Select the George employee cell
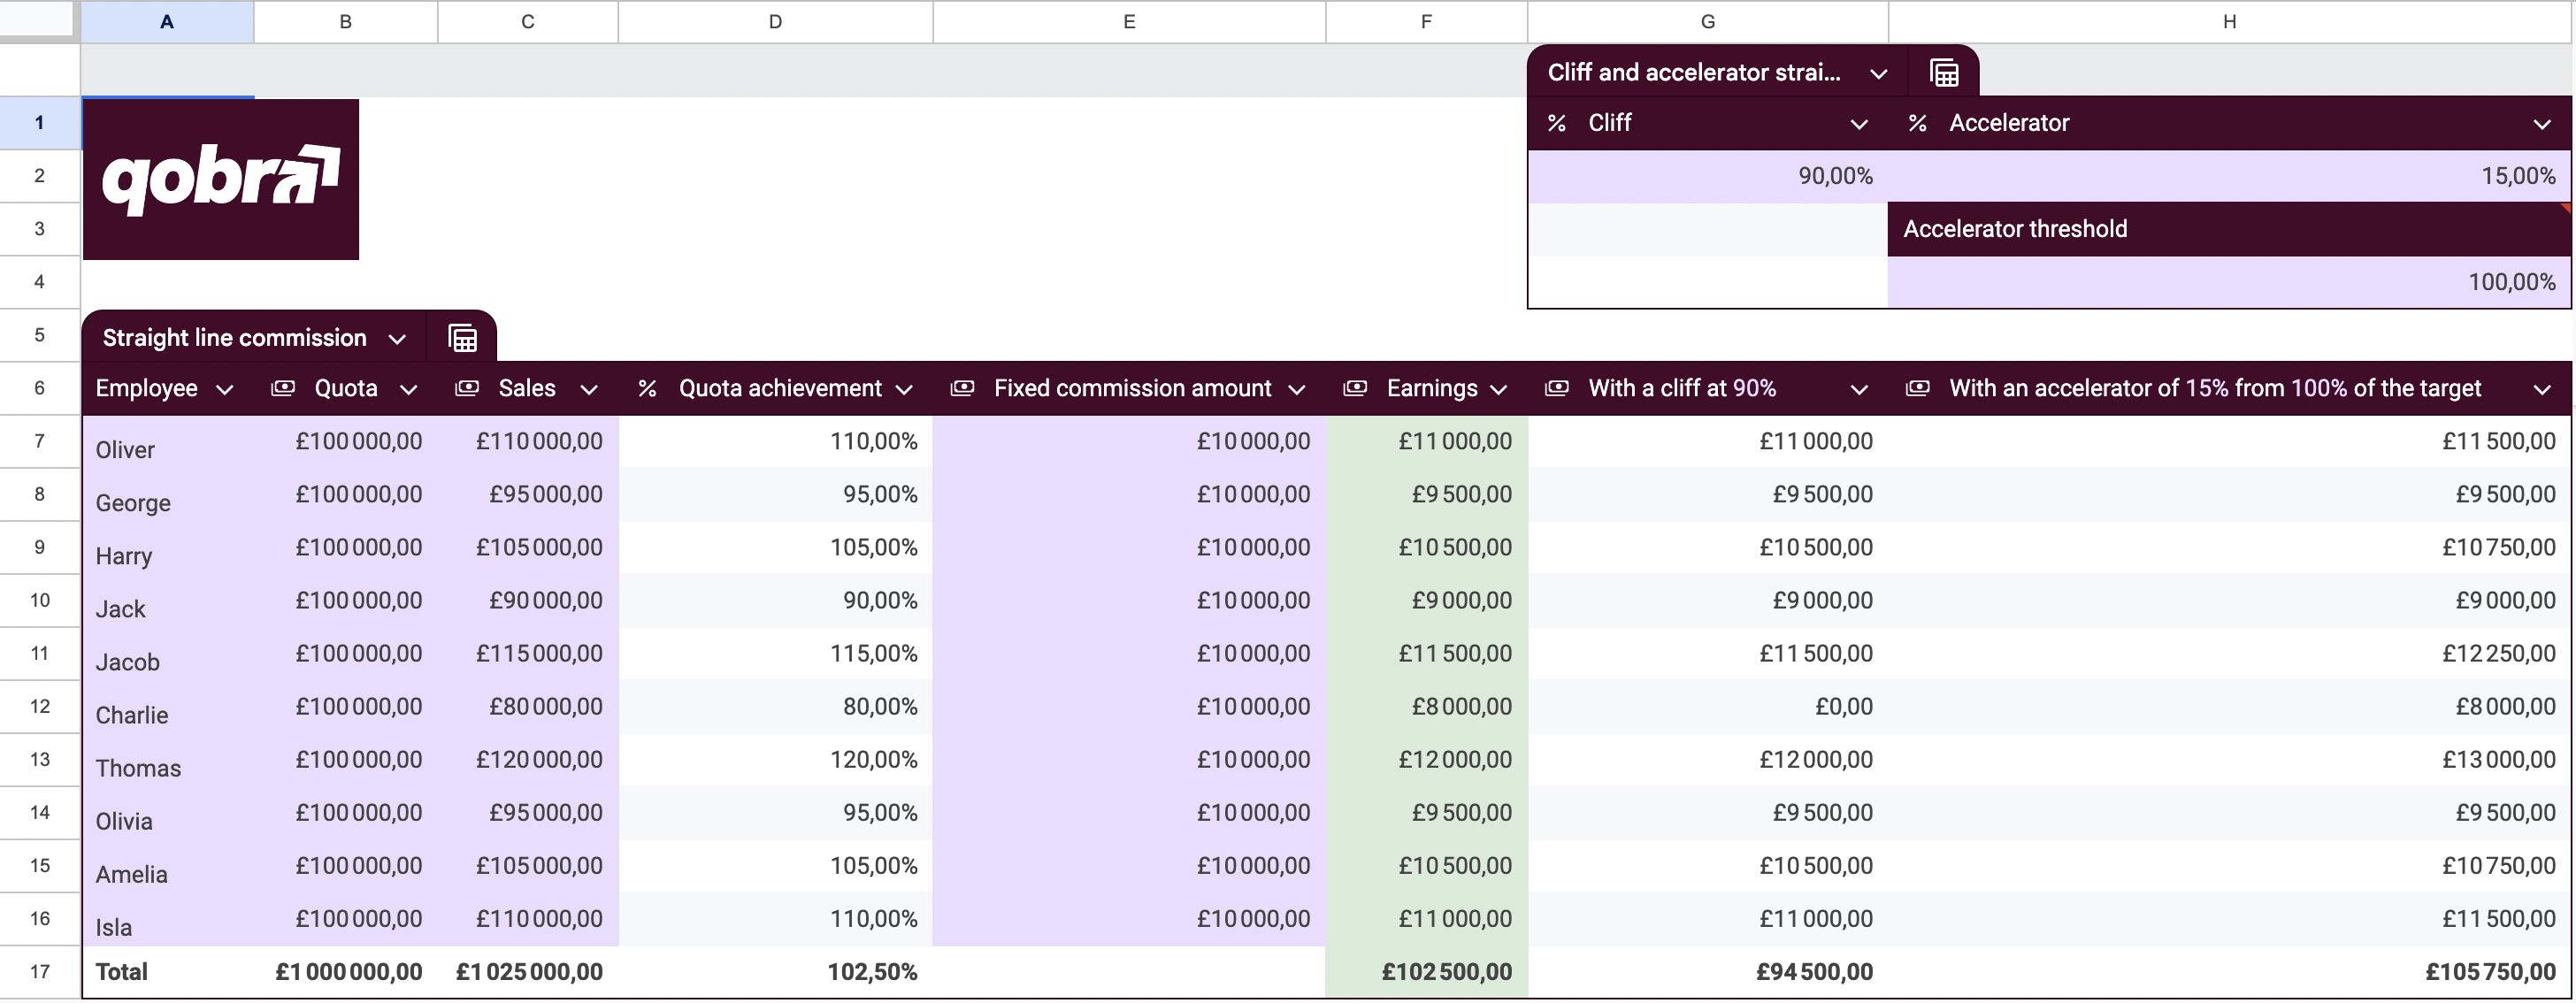 tap(167, 494)
